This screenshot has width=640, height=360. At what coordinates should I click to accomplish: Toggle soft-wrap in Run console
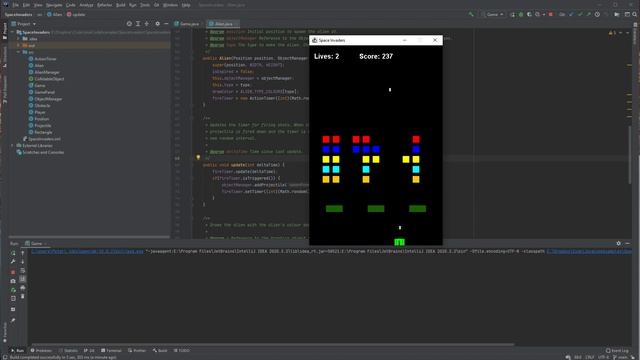coord(22,270)
